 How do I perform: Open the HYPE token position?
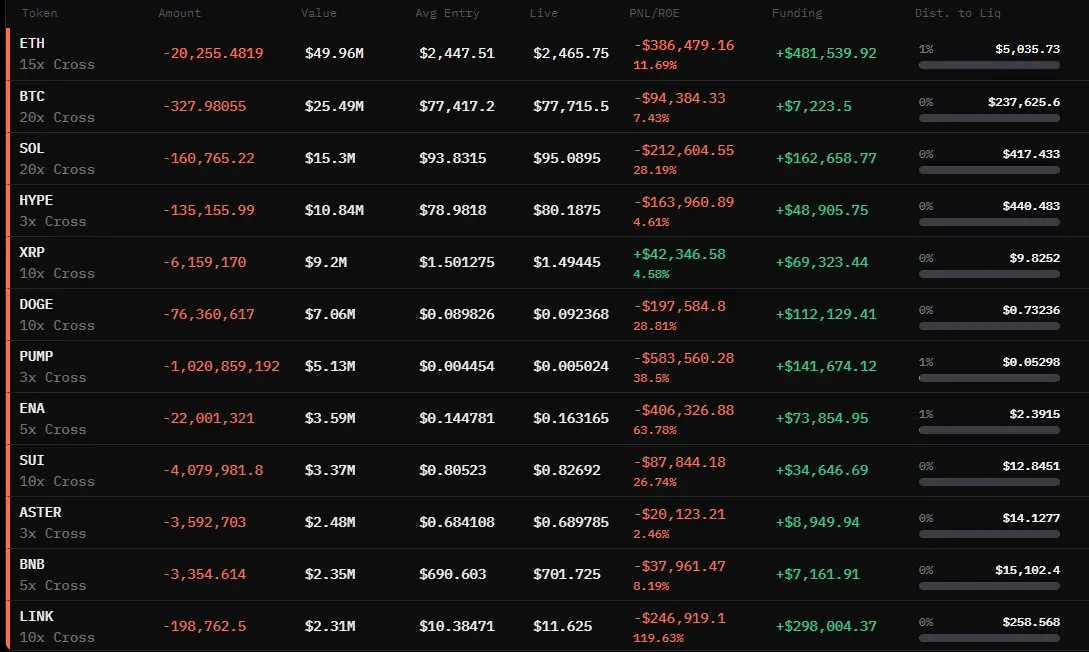(x=36, y=201)
